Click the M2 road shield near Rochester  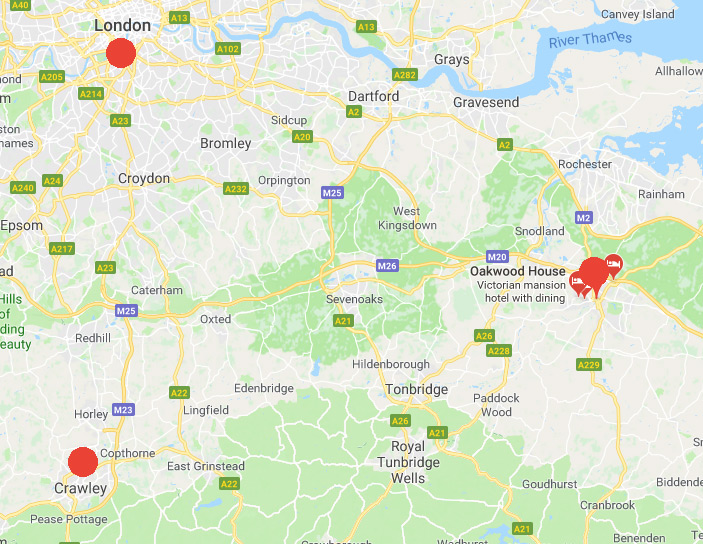coord(583,218)
